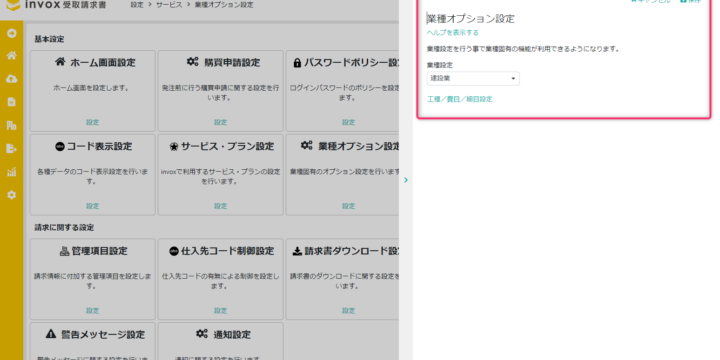Open the invoice document icon in sidebar
Viewport: 720px width, 360px height.
[x=11, y=102]
